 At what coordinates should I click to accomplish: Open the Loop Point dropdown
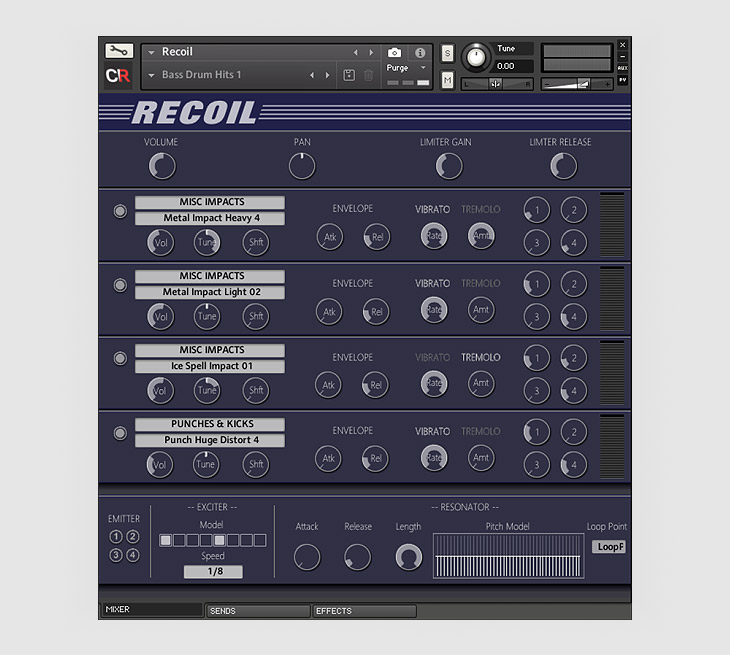coord(608,547)
